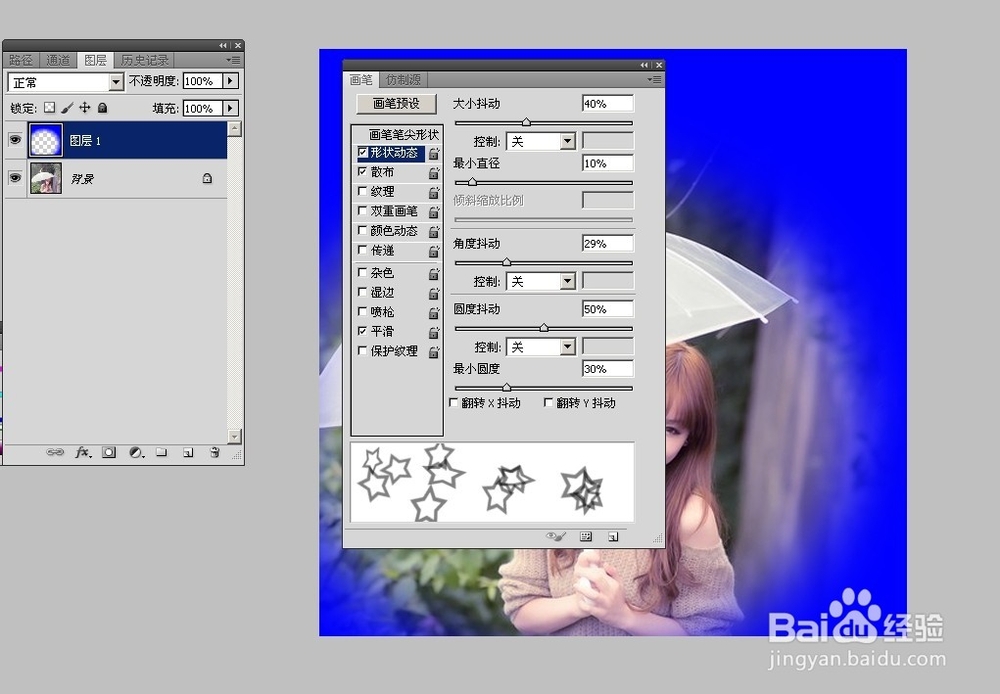This screenshot has width=1000, height=694.
Task: Enable 颜色动态 checkbox
Action: pyautogui.click(x=362, y=230)
